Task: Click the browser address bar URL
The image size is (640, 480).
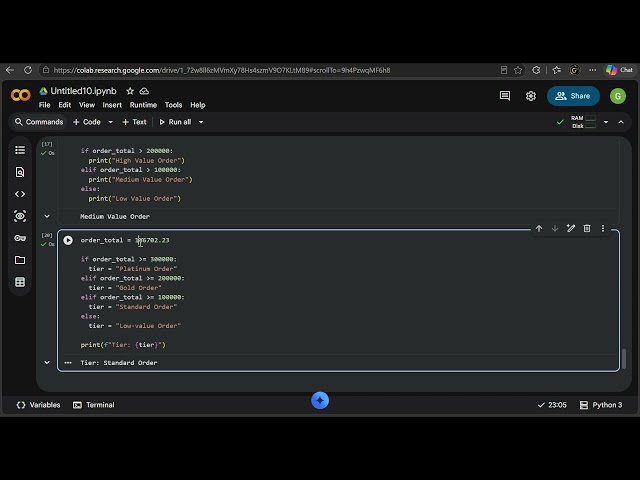Action: pyautogui.click(x=222, y=70)
